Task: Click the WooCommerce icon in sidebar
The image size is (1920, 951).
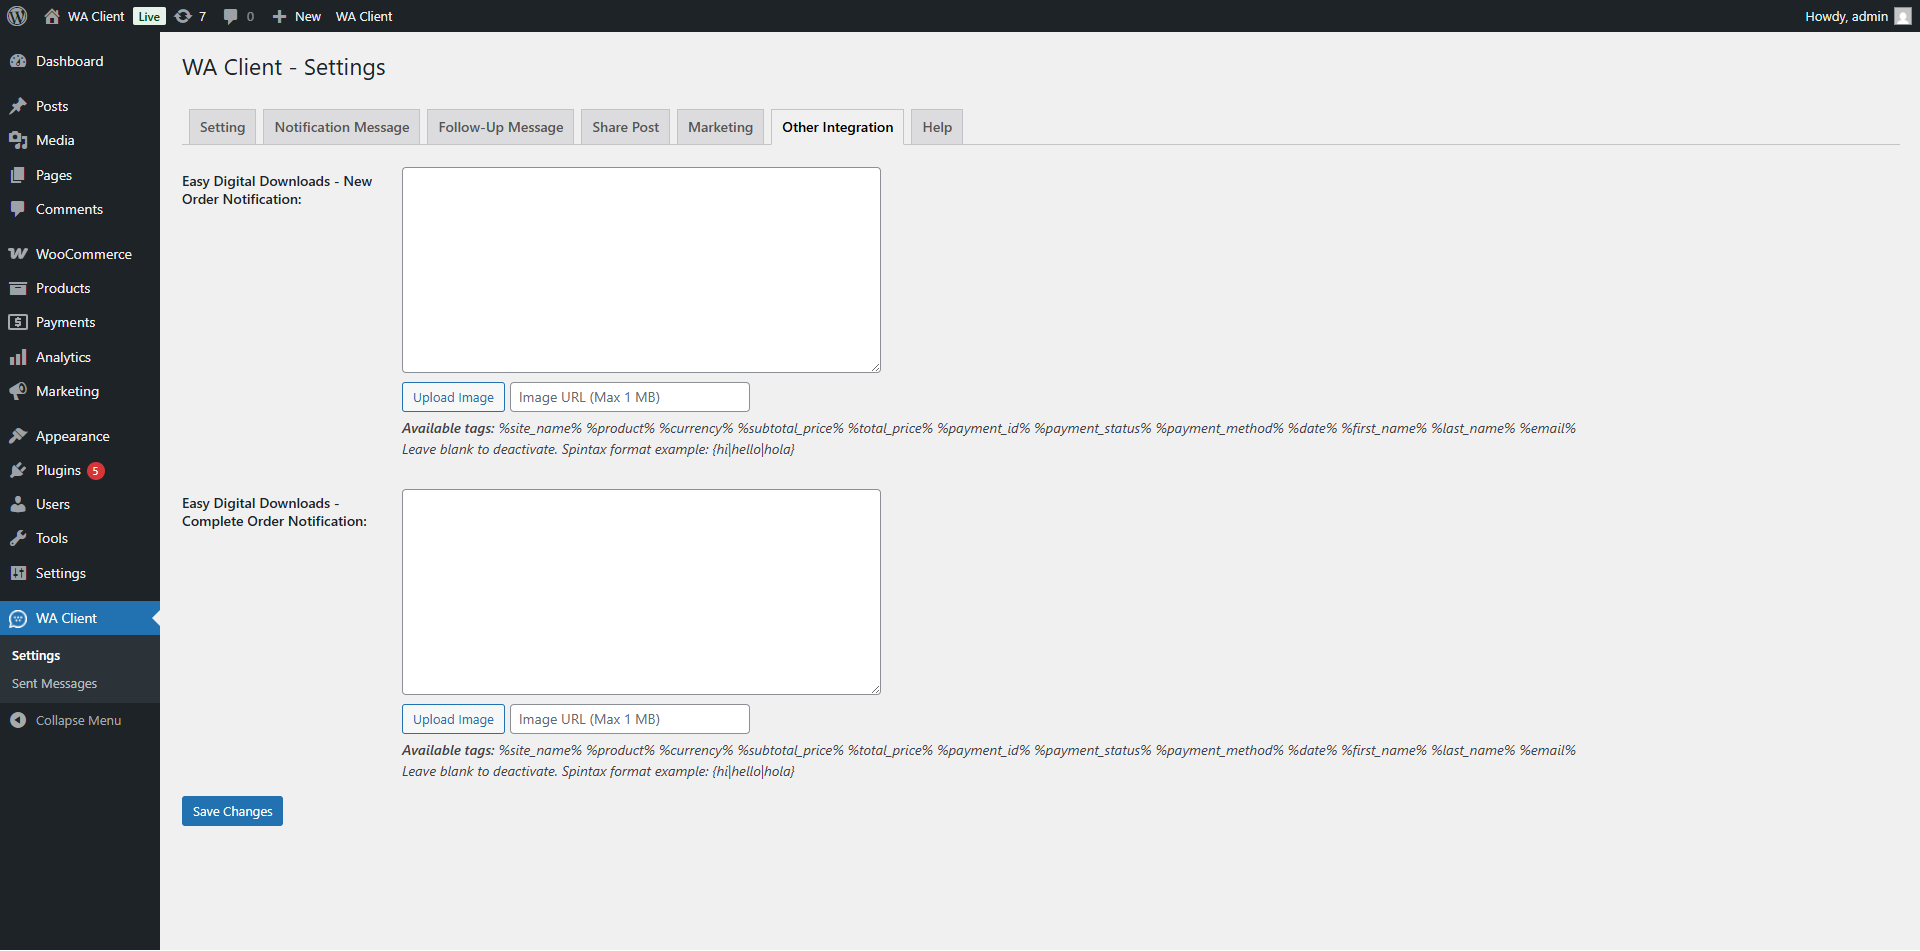Action: click(18, 254)
